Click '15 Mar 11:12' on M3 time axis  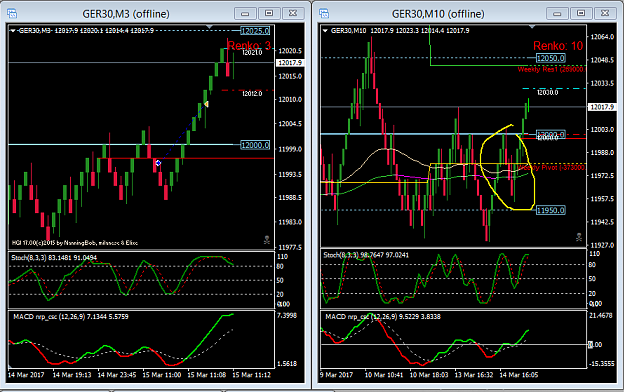point(252,375)
